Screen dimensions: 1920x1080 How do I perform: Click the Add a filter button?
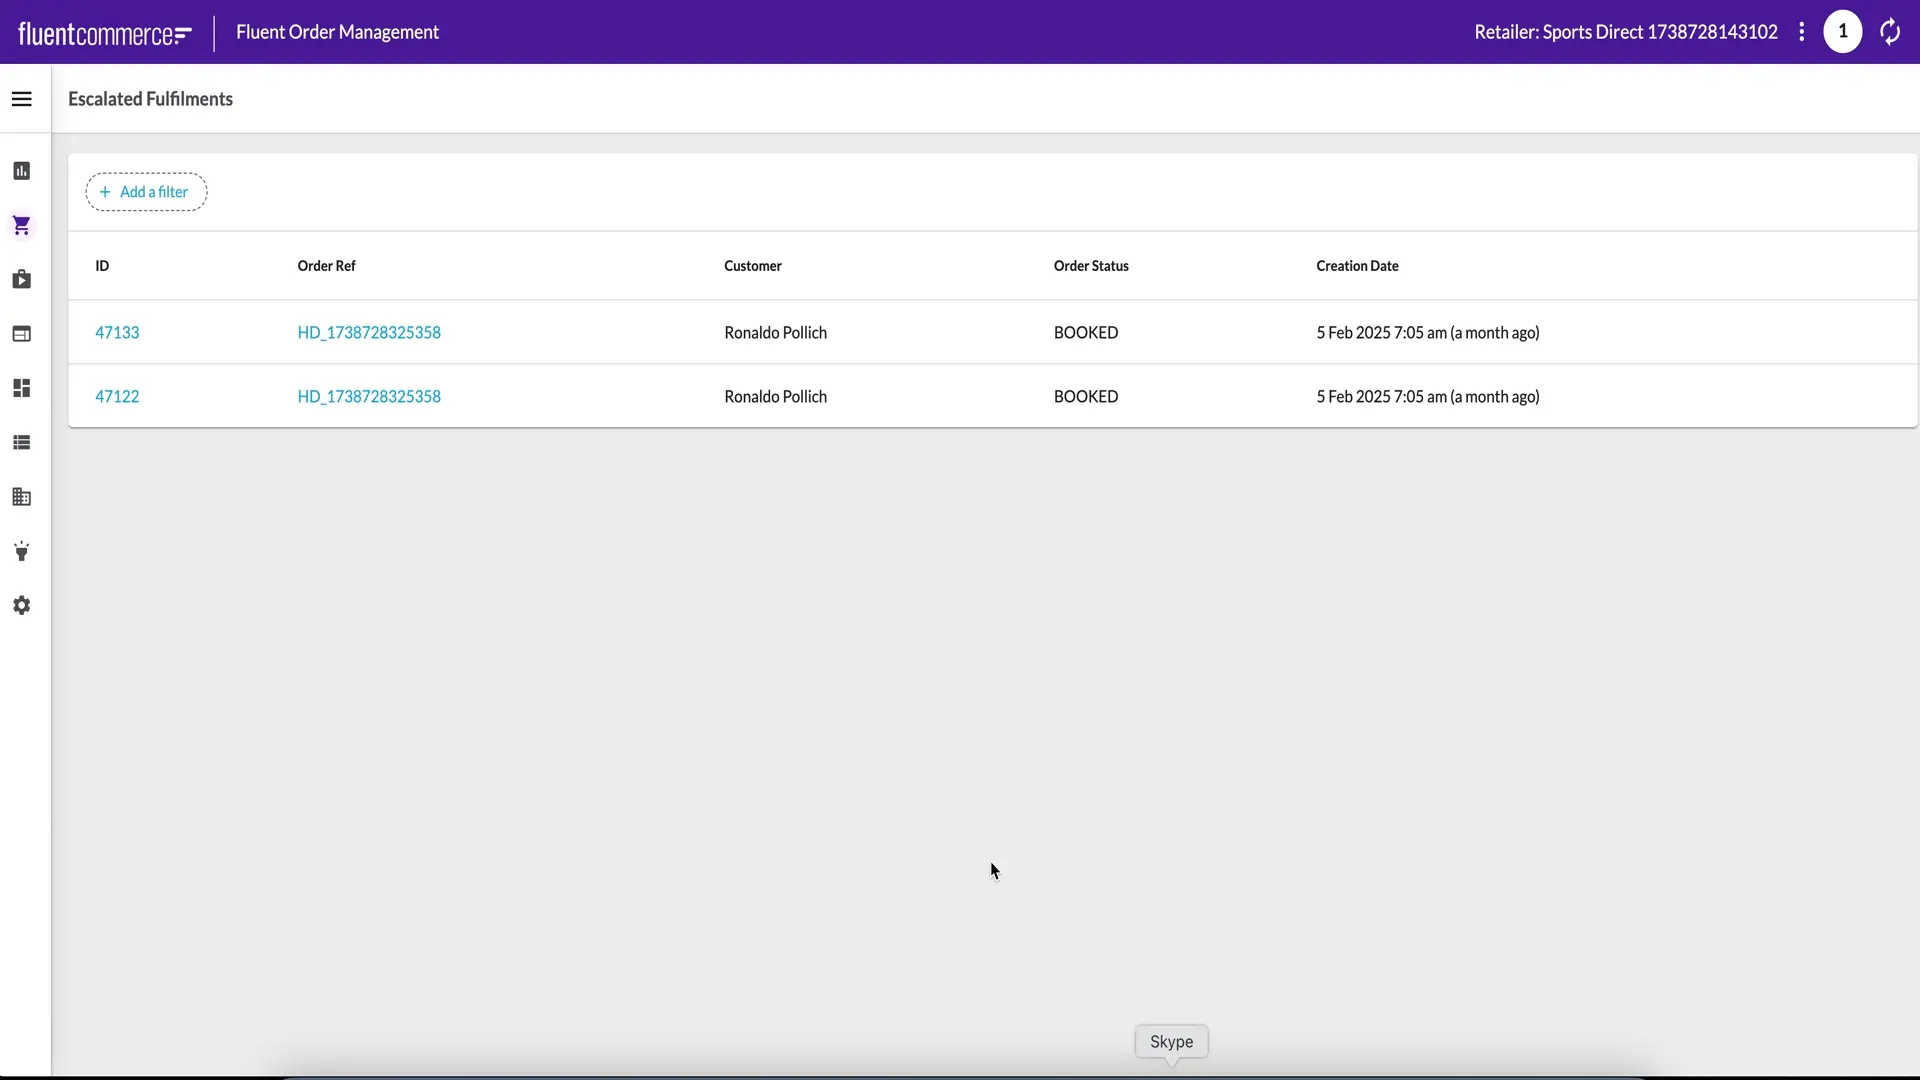coord(146,192)
